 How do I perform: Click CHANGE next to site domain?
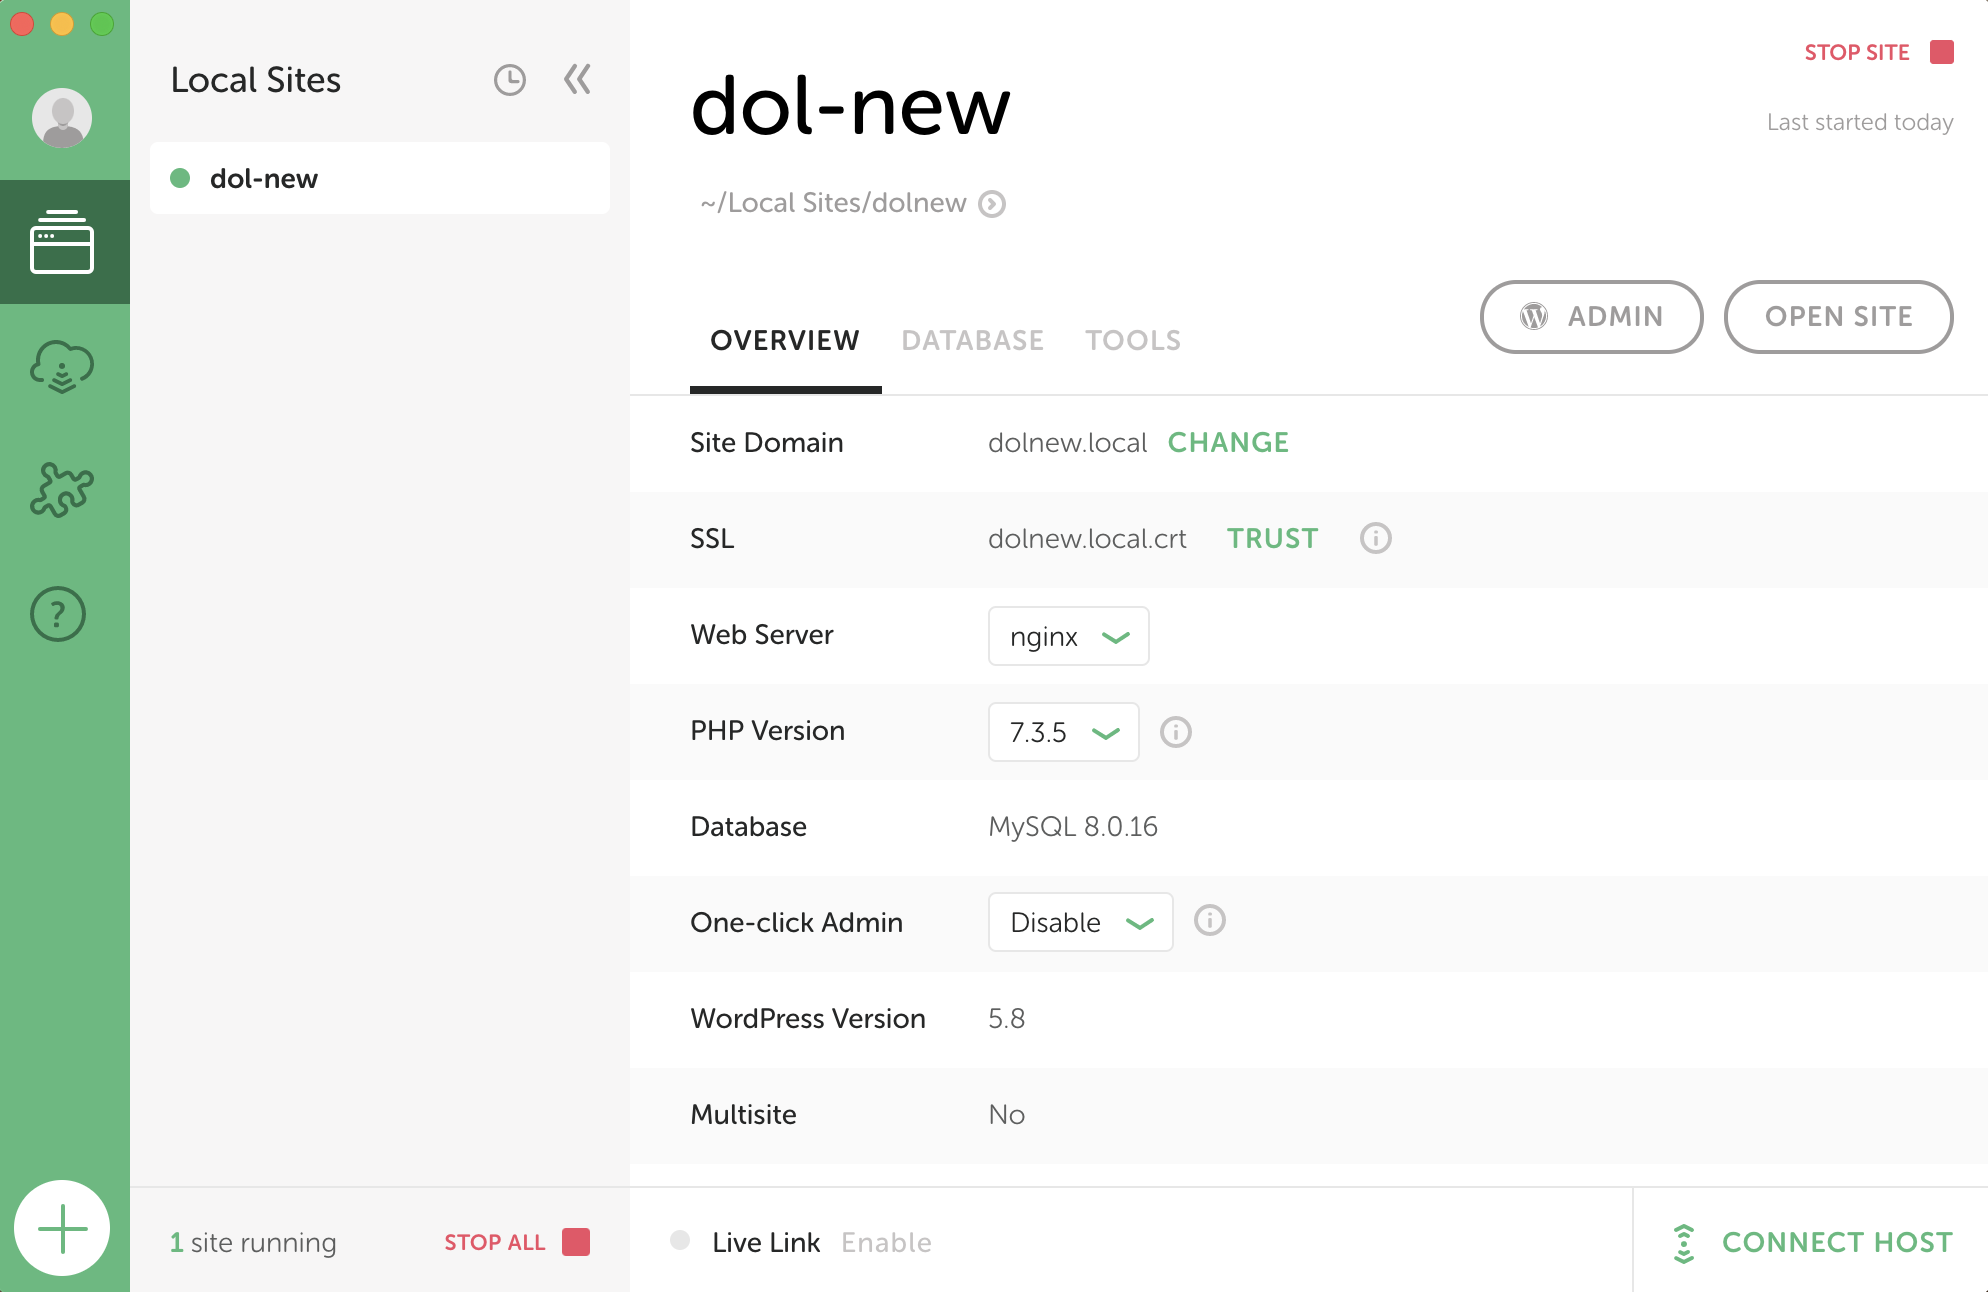1228,443
